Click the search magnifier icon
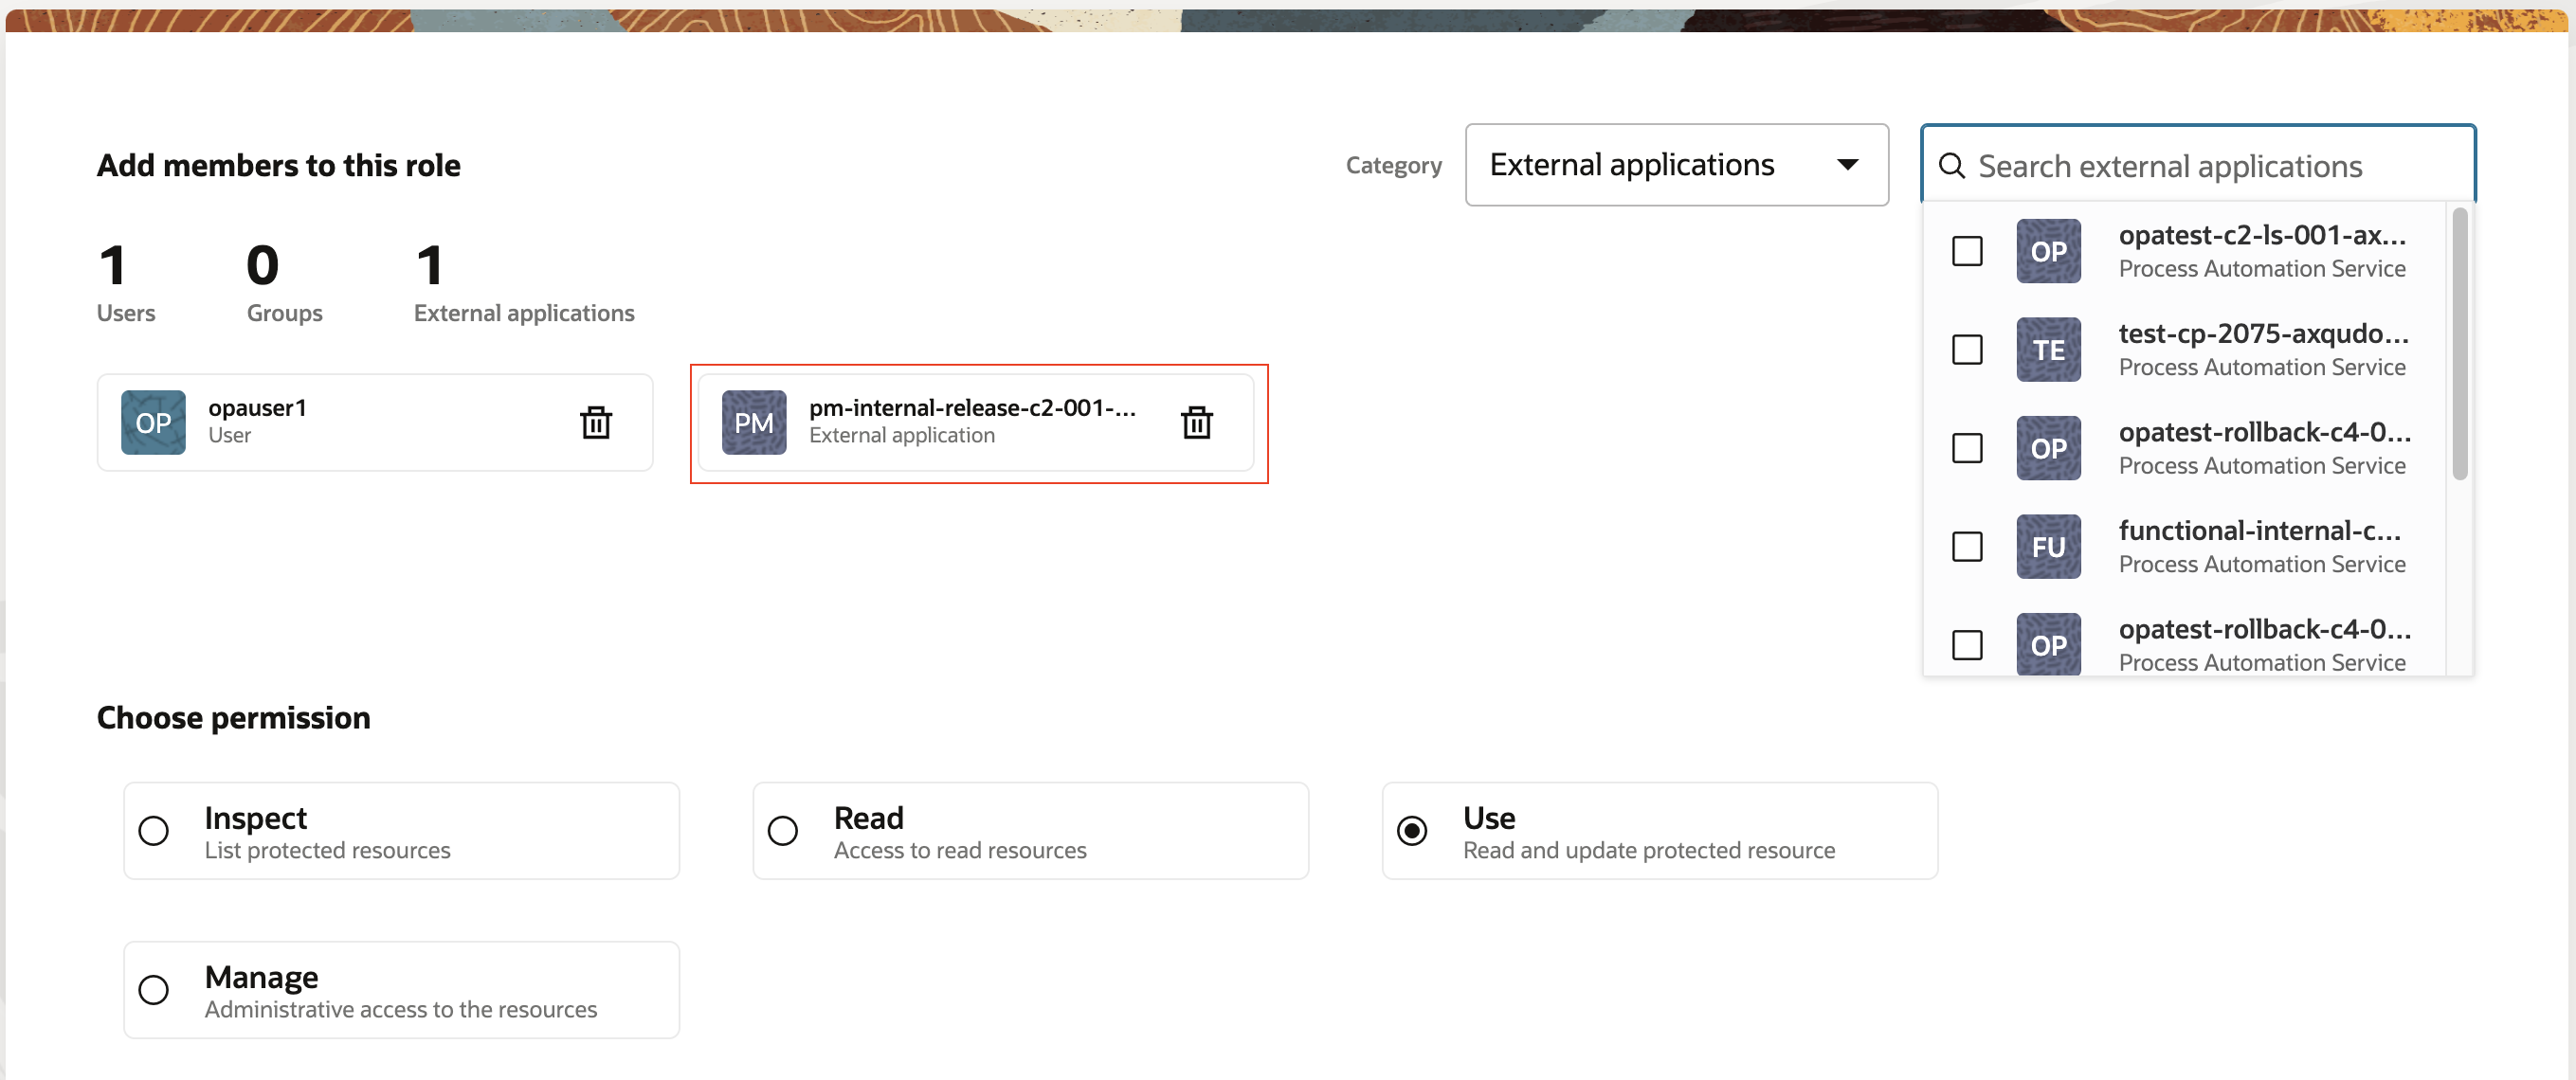2576x1080 pixels. (1953, 165)
